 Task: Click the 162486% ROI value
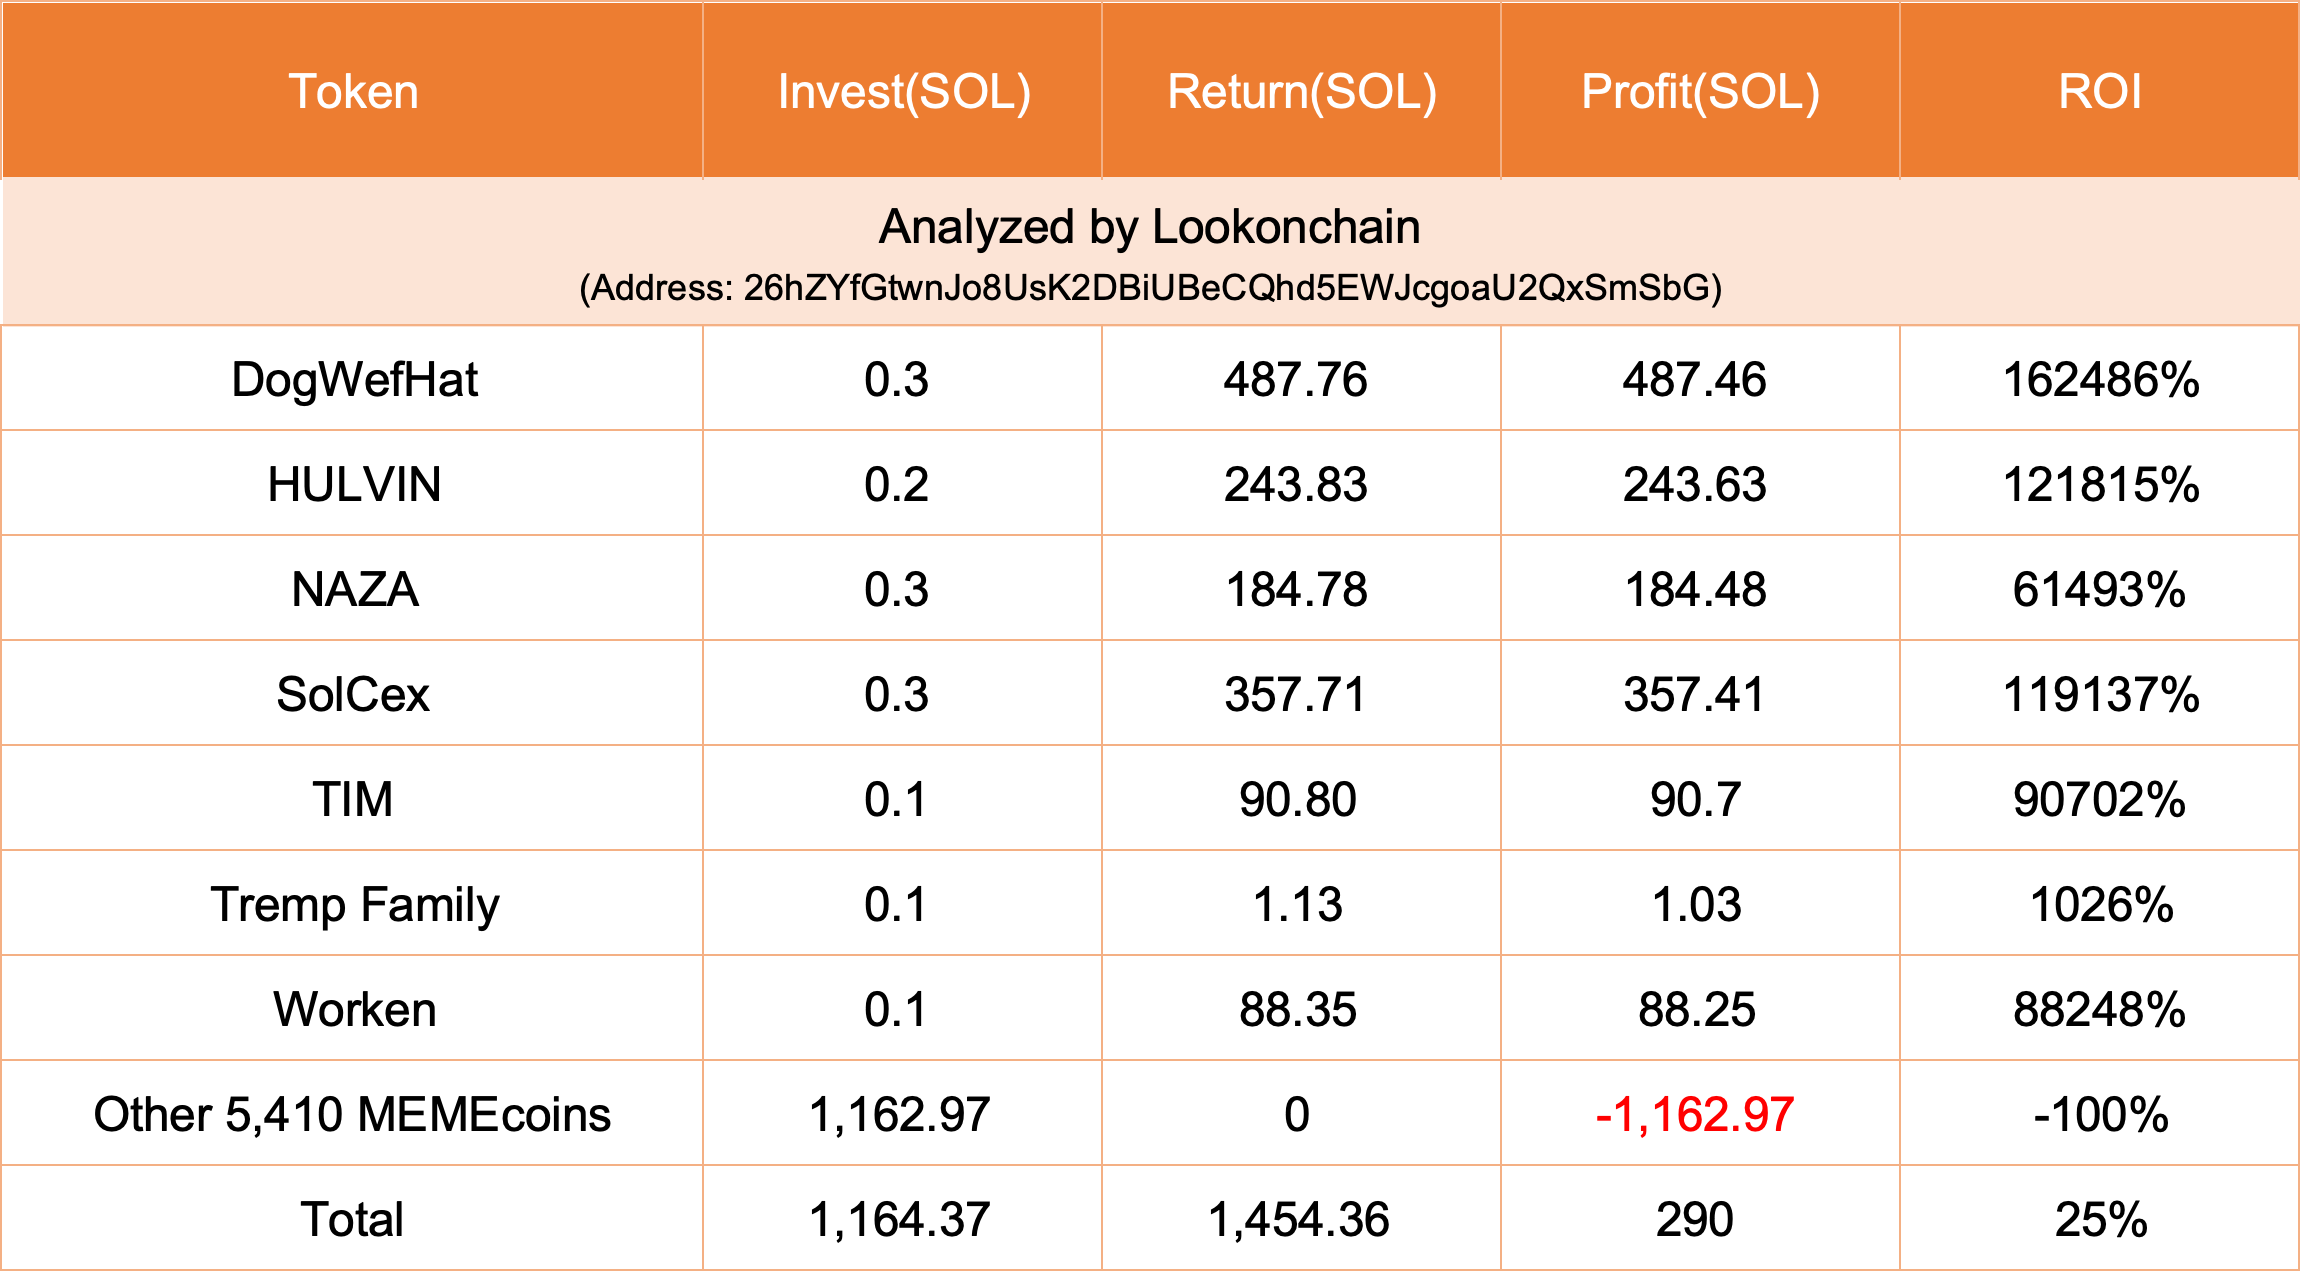2100,380
